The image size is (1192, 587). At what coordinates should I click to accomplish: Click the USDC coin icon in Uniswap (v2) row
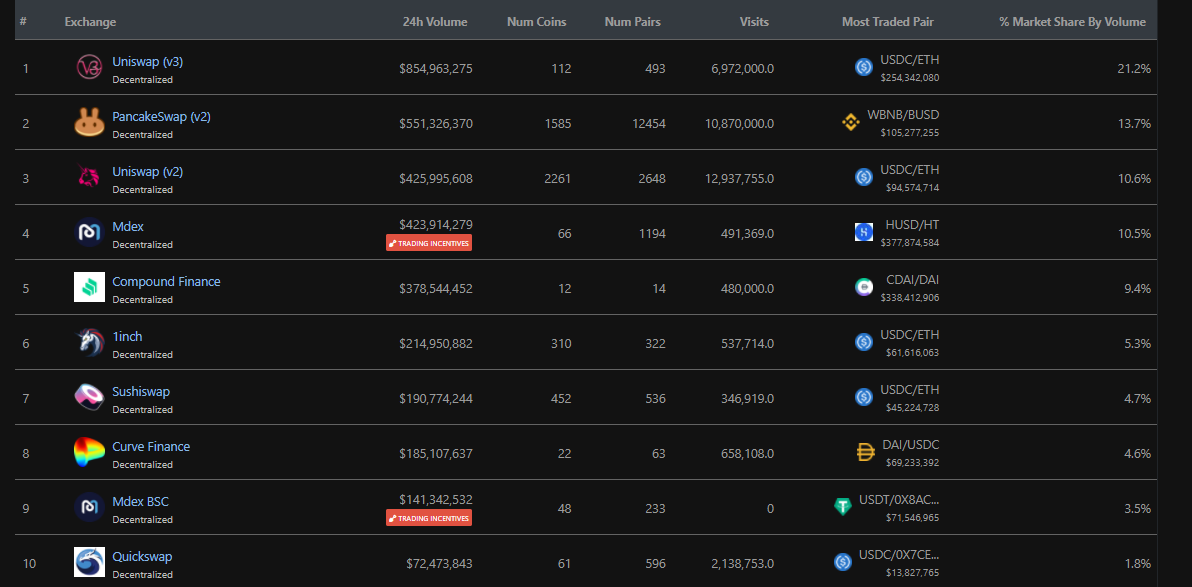864,177
